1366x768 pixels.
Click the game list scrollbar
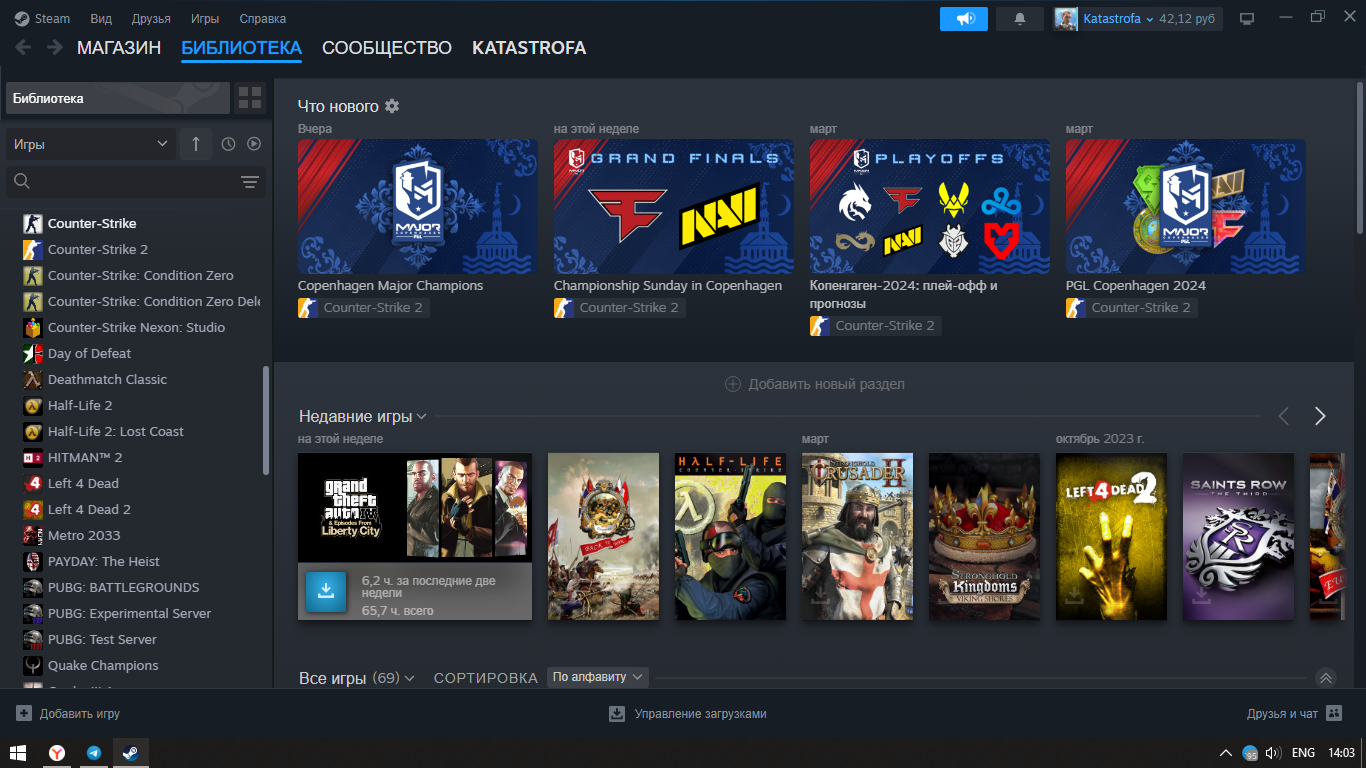(x=266, y=420)
